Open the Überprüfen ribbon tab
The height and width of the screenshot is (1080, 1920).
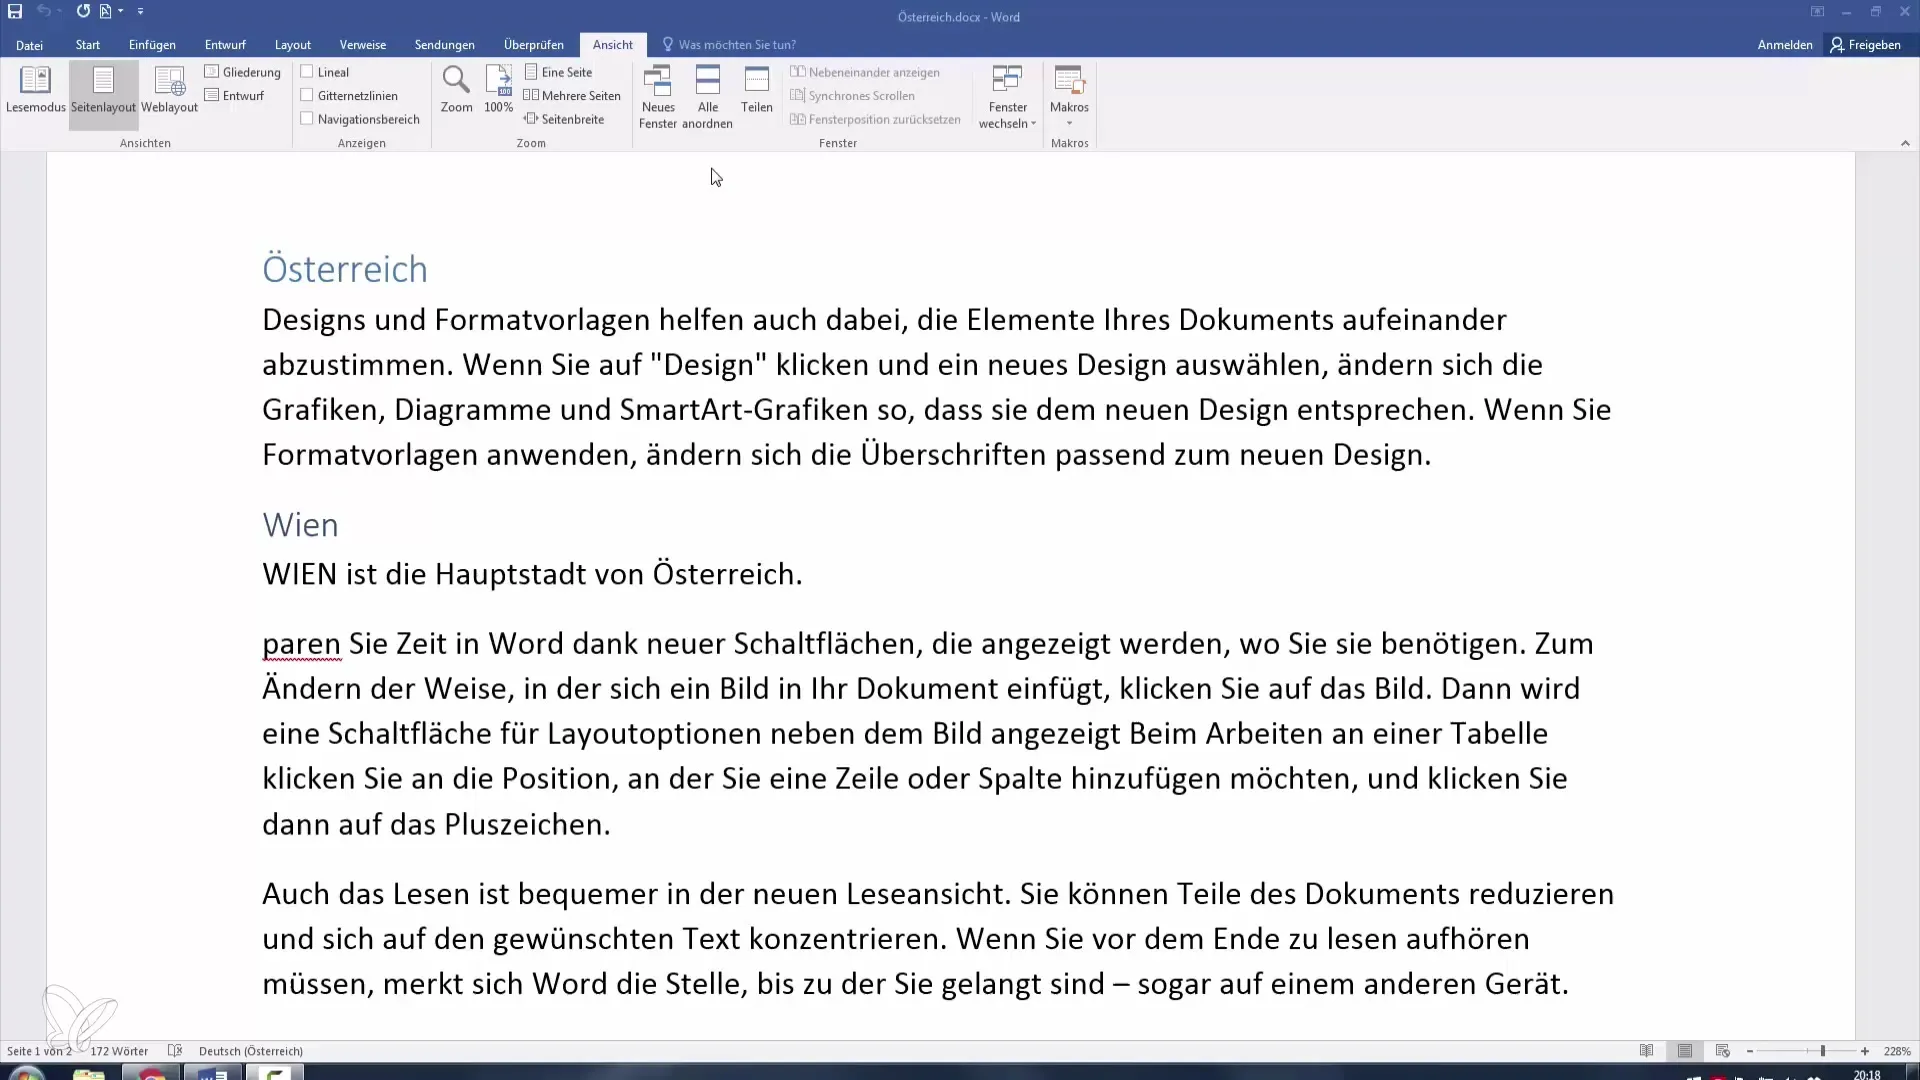pyautogui.click(x=533, y=45)
